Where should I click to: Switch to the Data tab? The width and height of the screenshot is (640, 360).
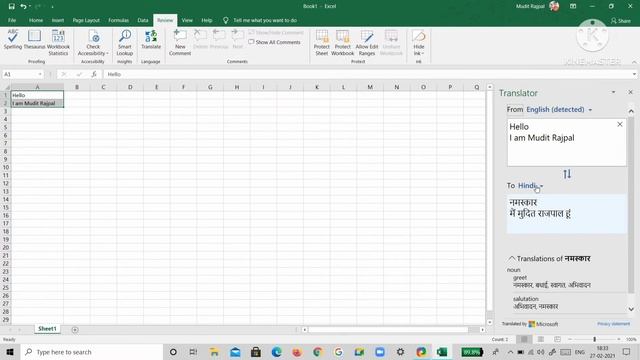pos(143,20)
